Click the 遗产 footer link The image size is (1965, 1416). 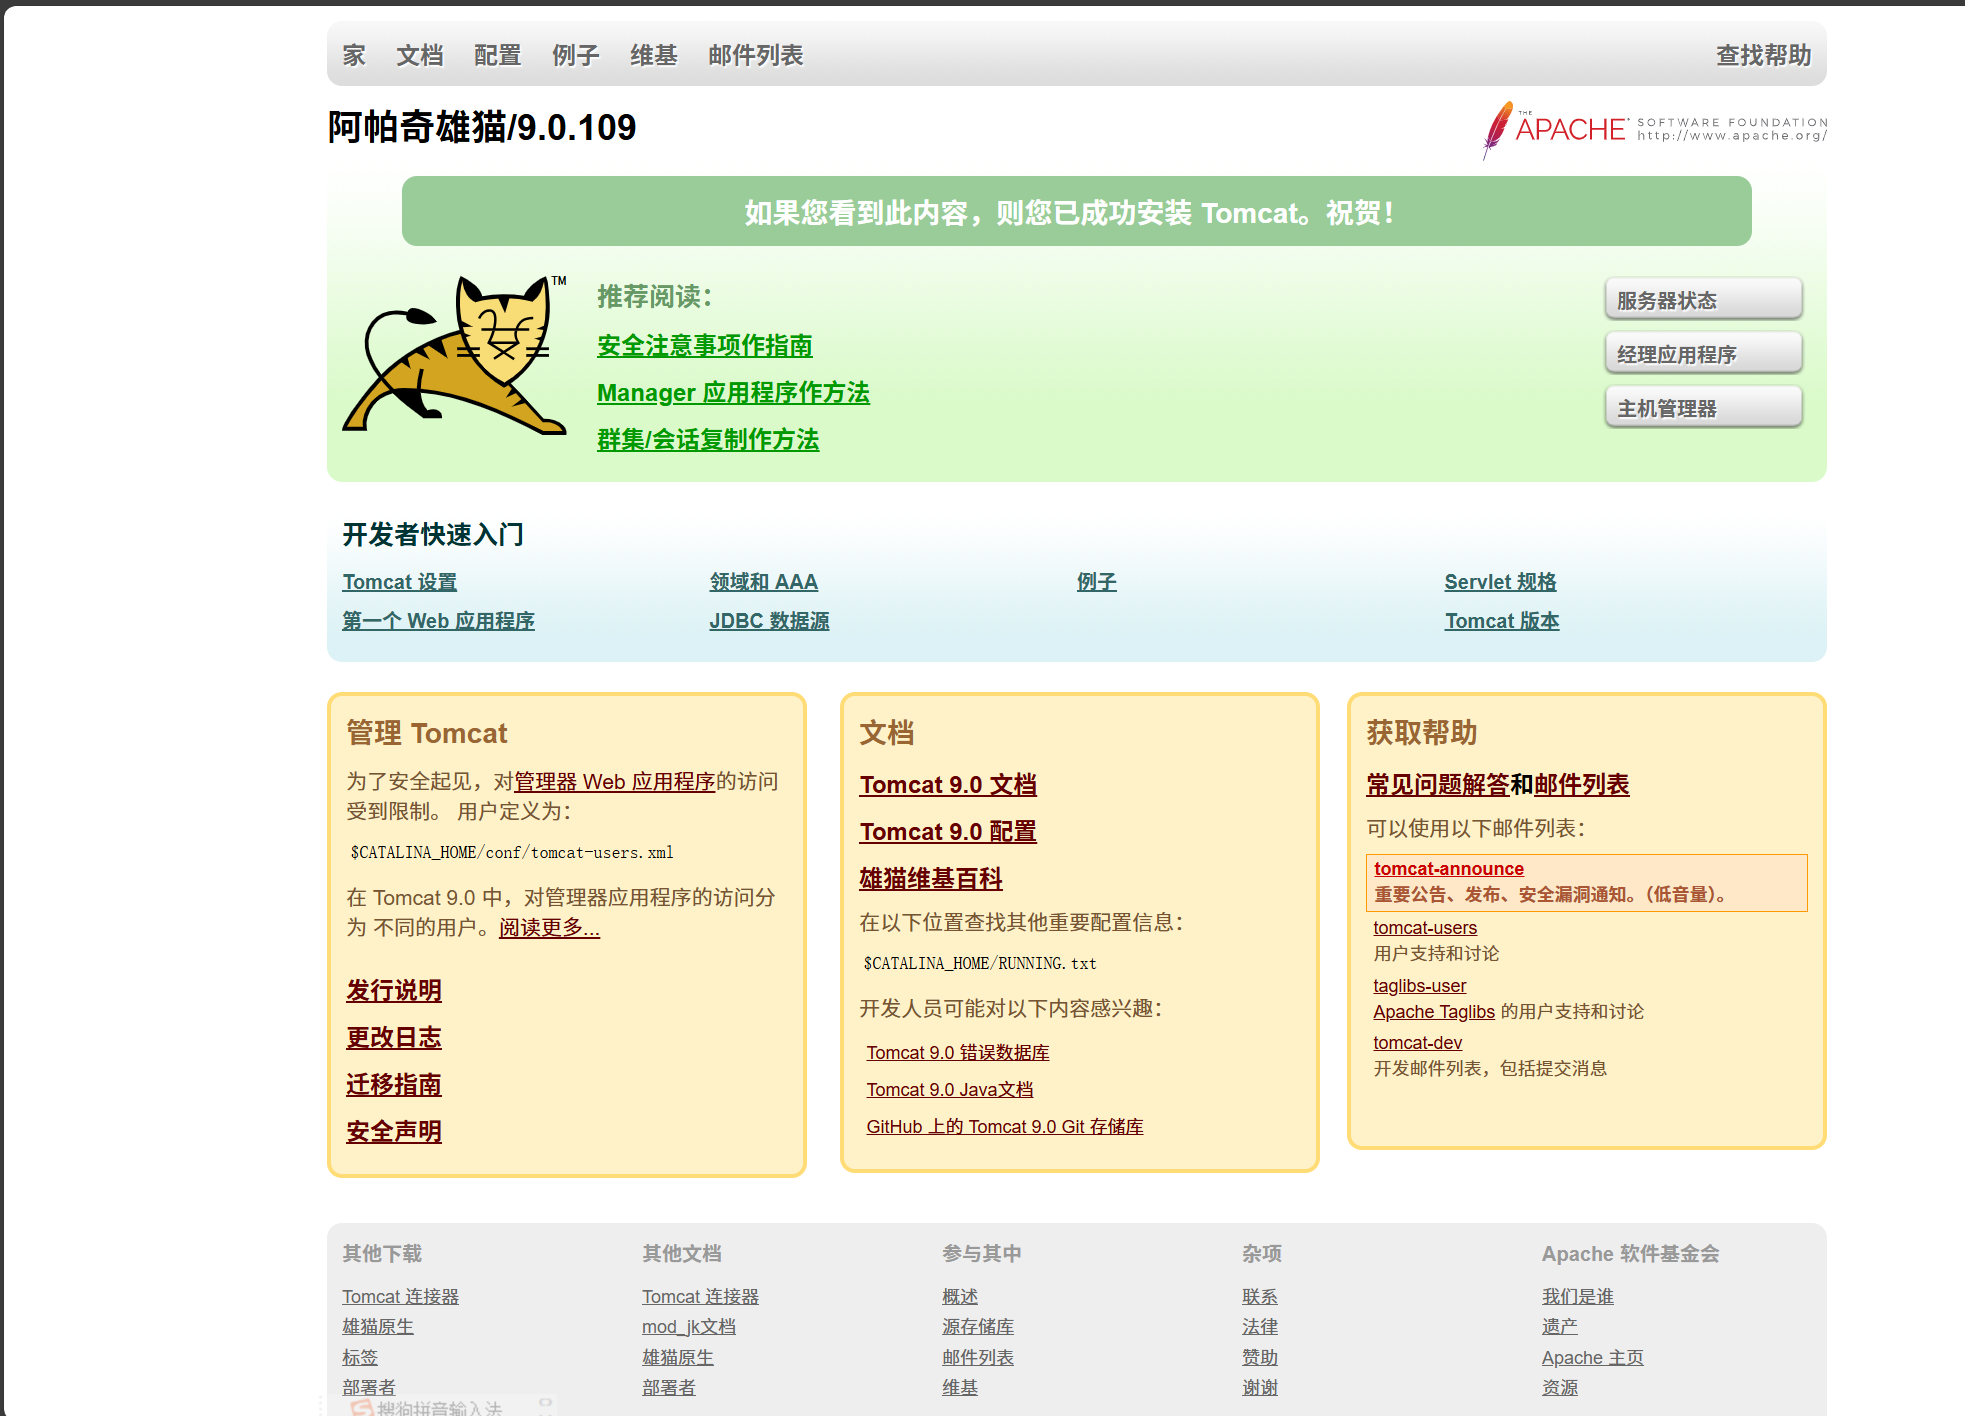(1560, 1327)
